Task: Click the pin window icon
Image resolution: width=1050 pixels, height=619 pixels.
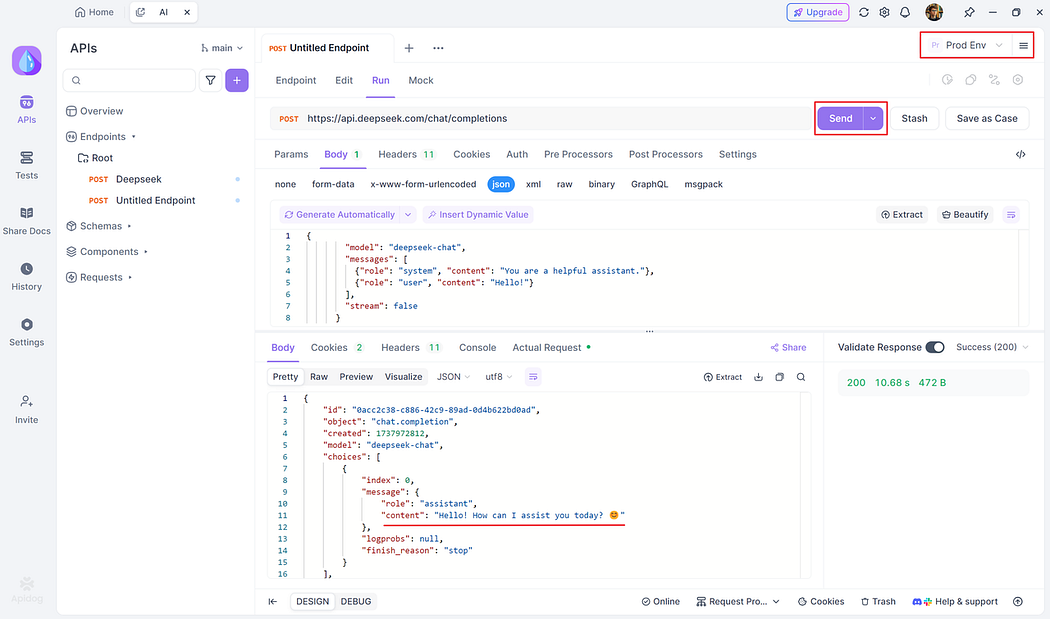Action: pos(969,12)
